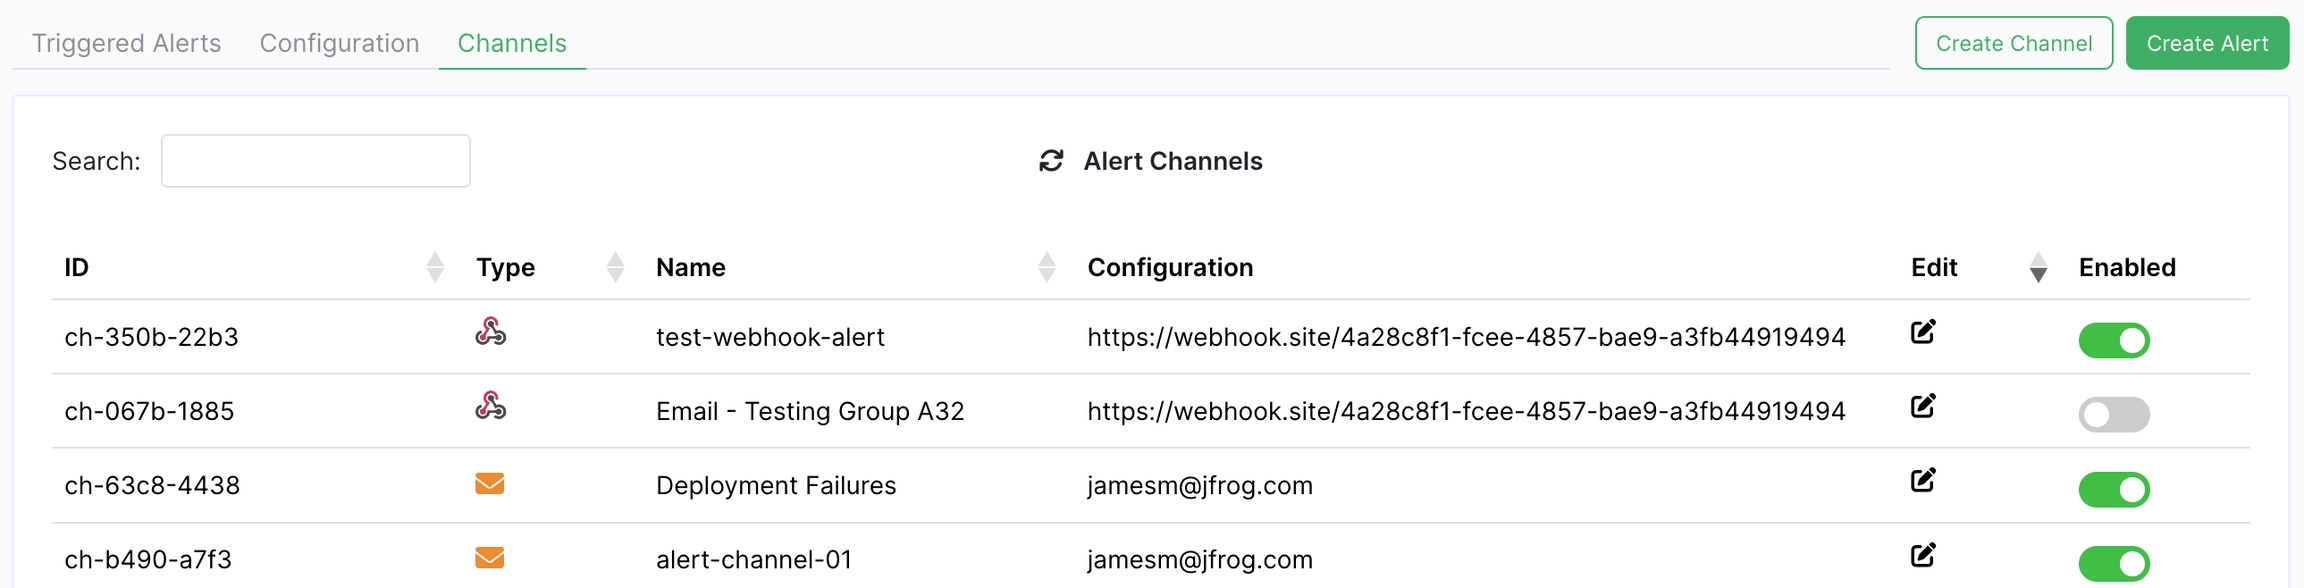Enable the Email - Testing Group A32 toggle
Screen dimensions: 2304x588
click(x=2113, y=414)
